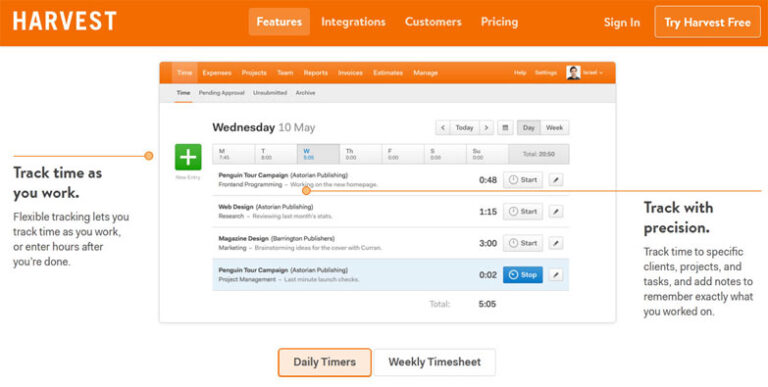Open the Expenses tab
The width and height of the screenshot is (768, 387).
216,73
